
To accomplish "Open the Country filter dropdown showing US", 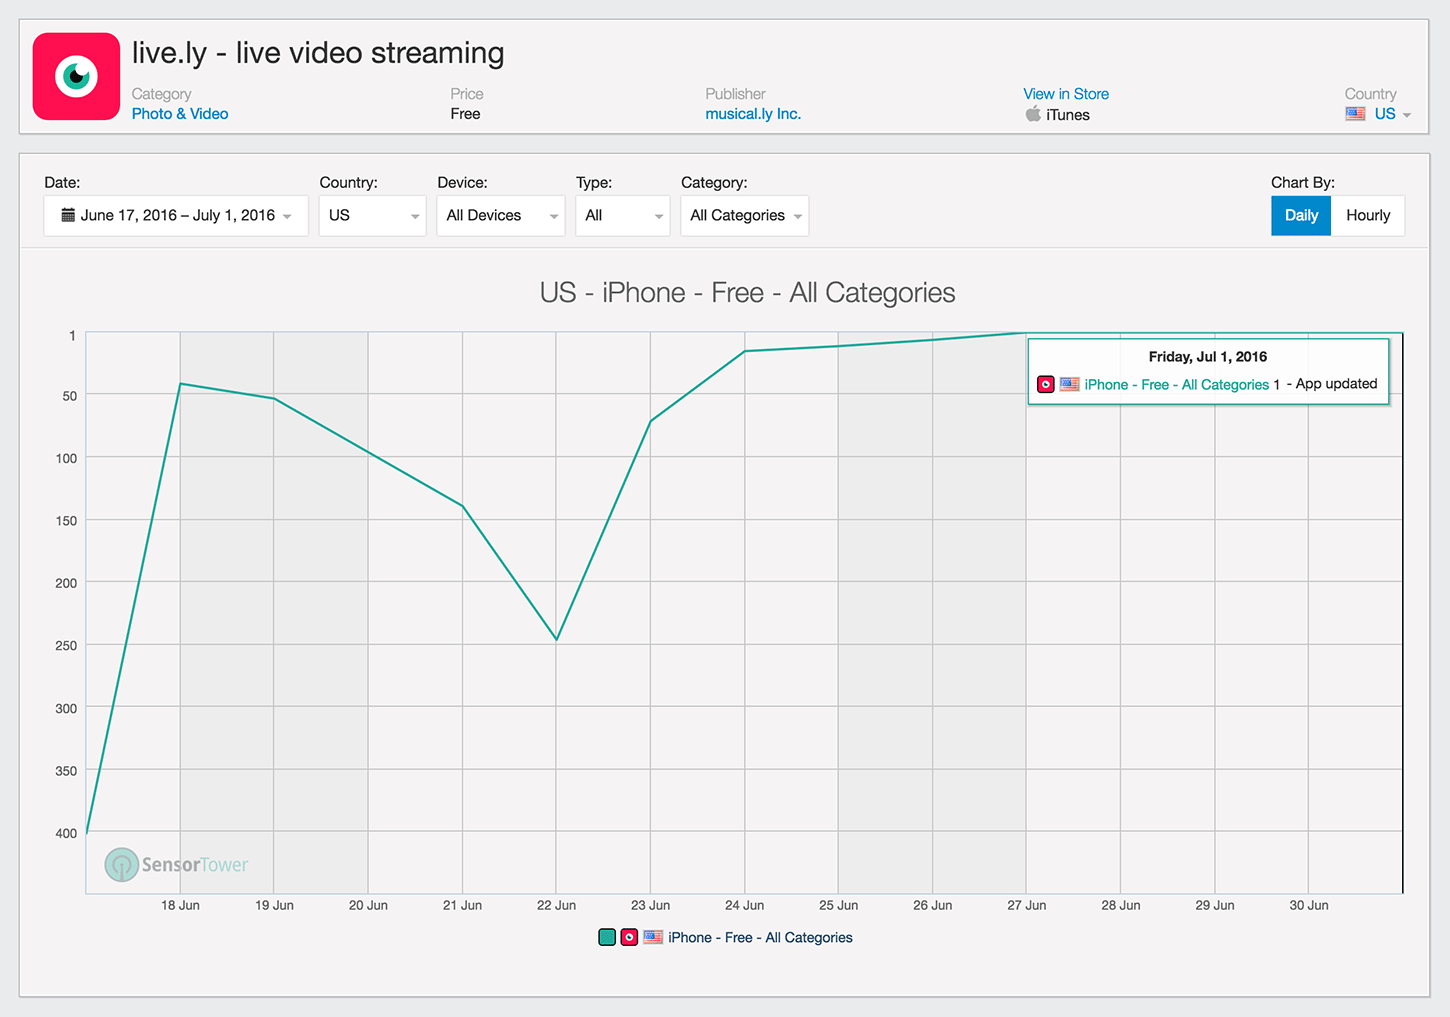I will [373, 216].
